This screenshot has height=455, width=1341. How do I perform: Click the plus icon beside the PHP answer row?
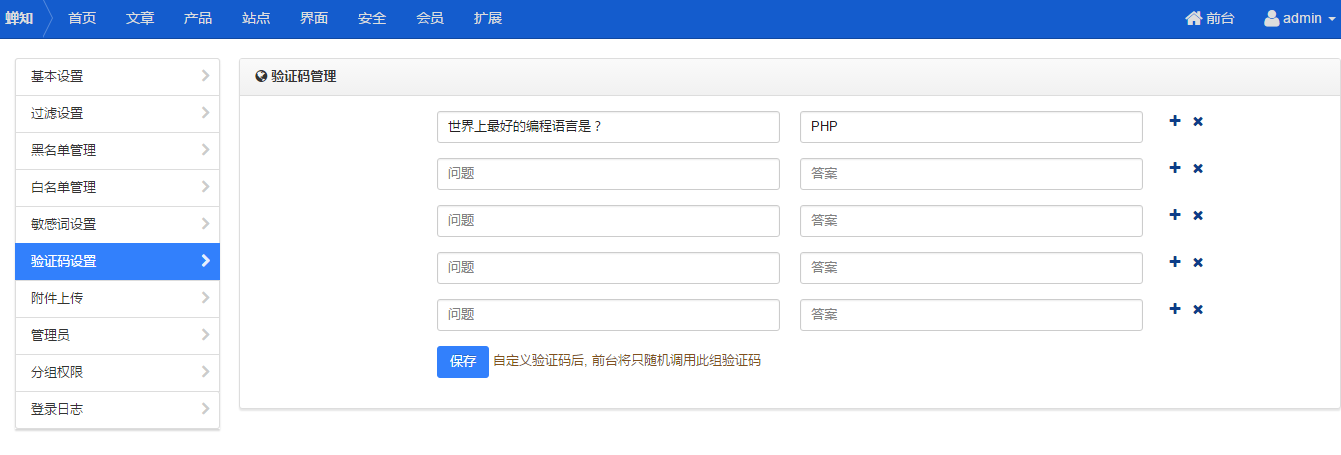click(x=1175, y=121)
